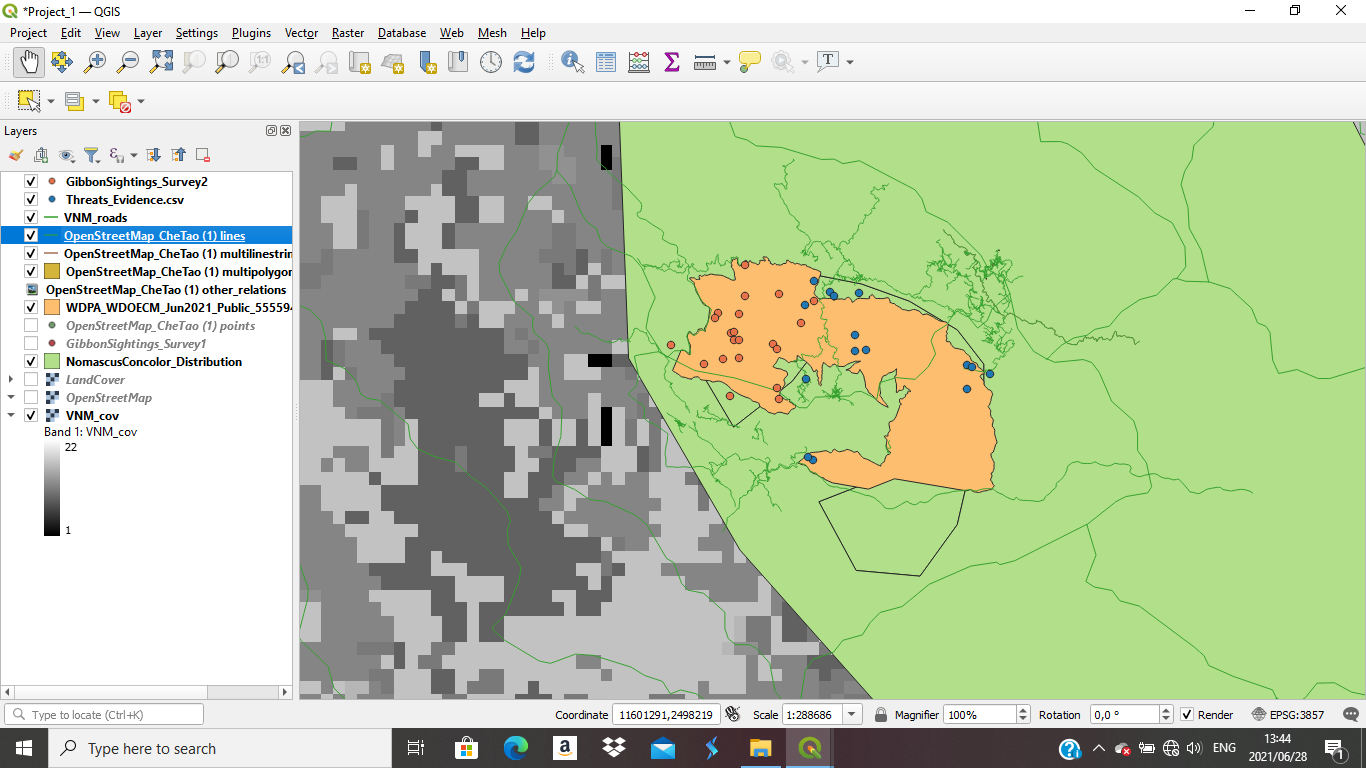Enable the LandCover layer checkbox
Viewport: 1366px width, 768px height.
click(30, 380)
